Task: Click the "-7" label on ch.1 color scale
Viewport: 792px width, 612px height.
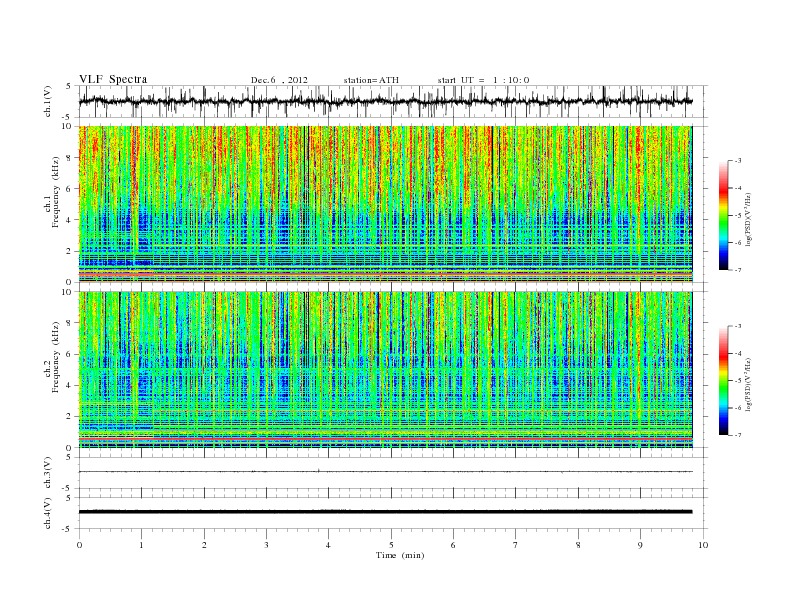Action: [737, 270]
